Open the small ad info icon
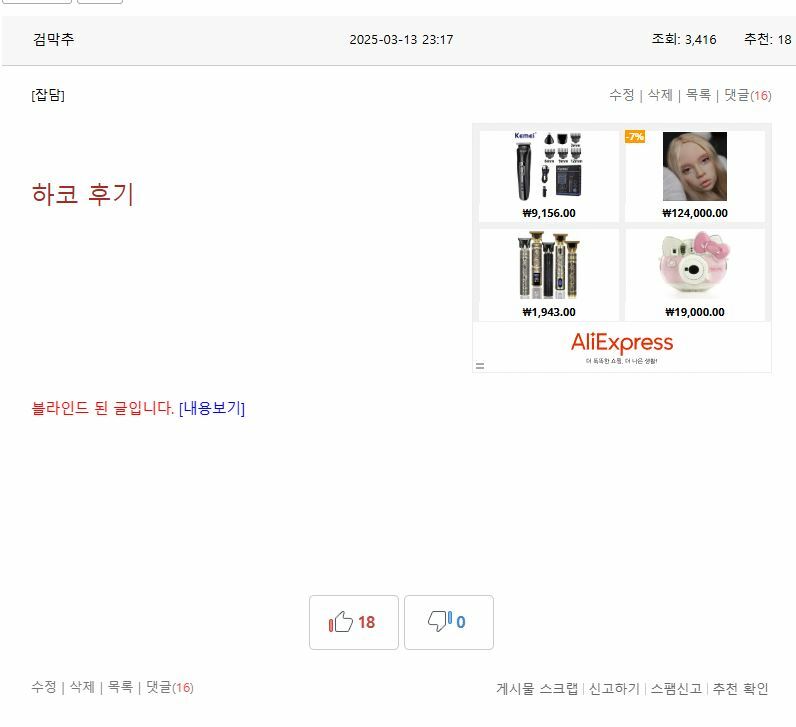The height and width of the screenshot is (727, 796). [x=480, y=366]
